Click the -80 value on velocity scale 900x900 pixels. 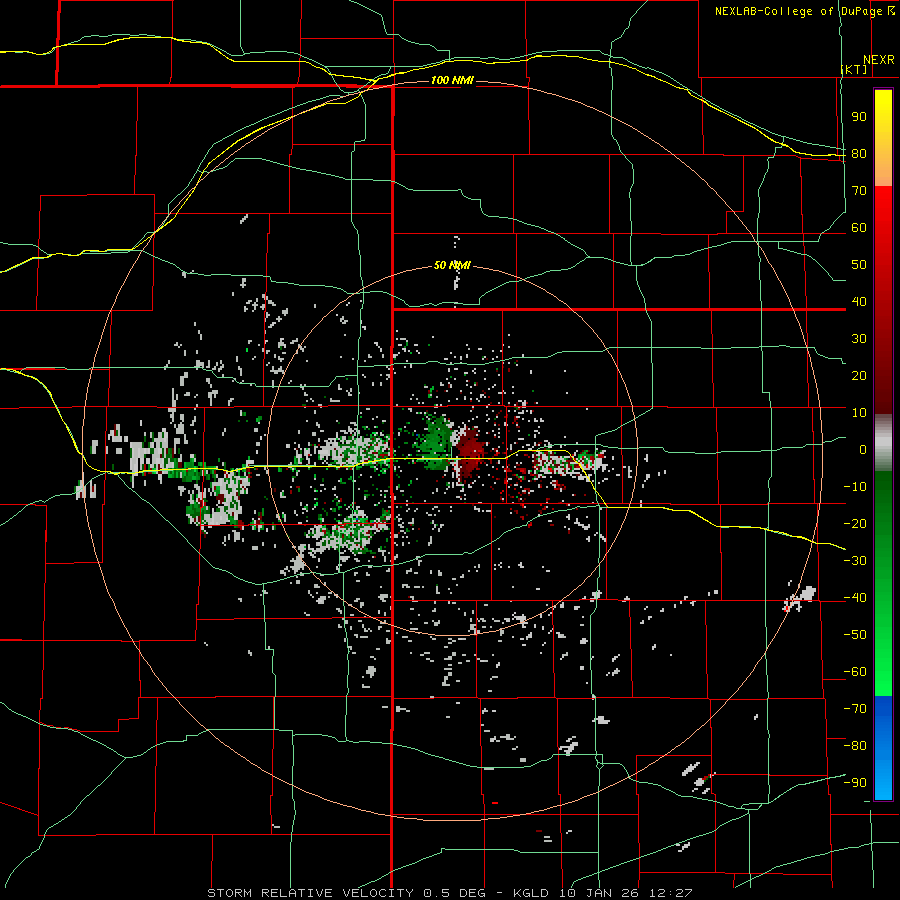click(855, 746)
